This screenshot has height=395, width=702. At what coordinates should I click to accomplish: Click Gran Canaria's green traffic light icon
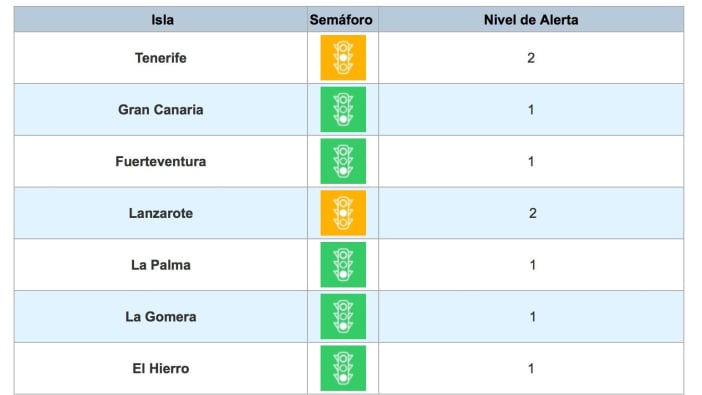343,109
